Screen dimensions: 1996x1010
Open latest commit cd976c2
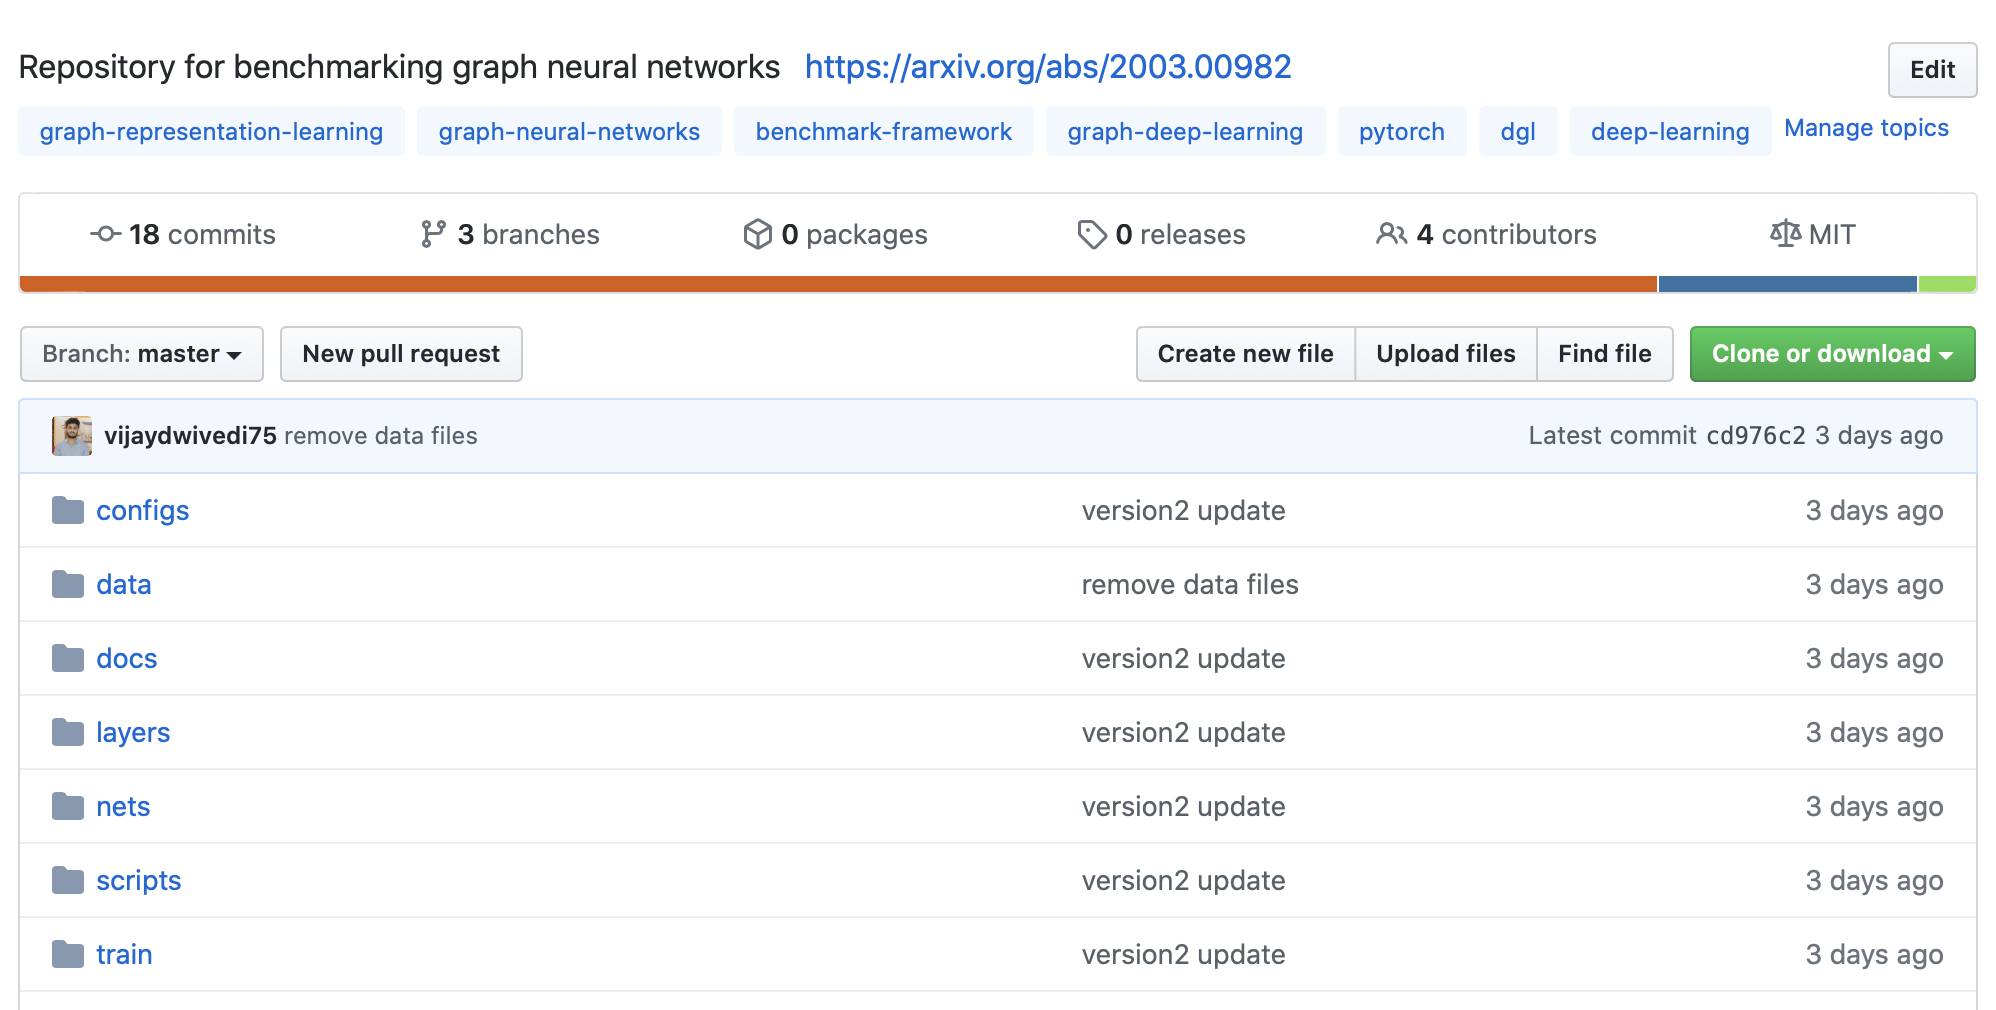click(x=1755, y=436)
